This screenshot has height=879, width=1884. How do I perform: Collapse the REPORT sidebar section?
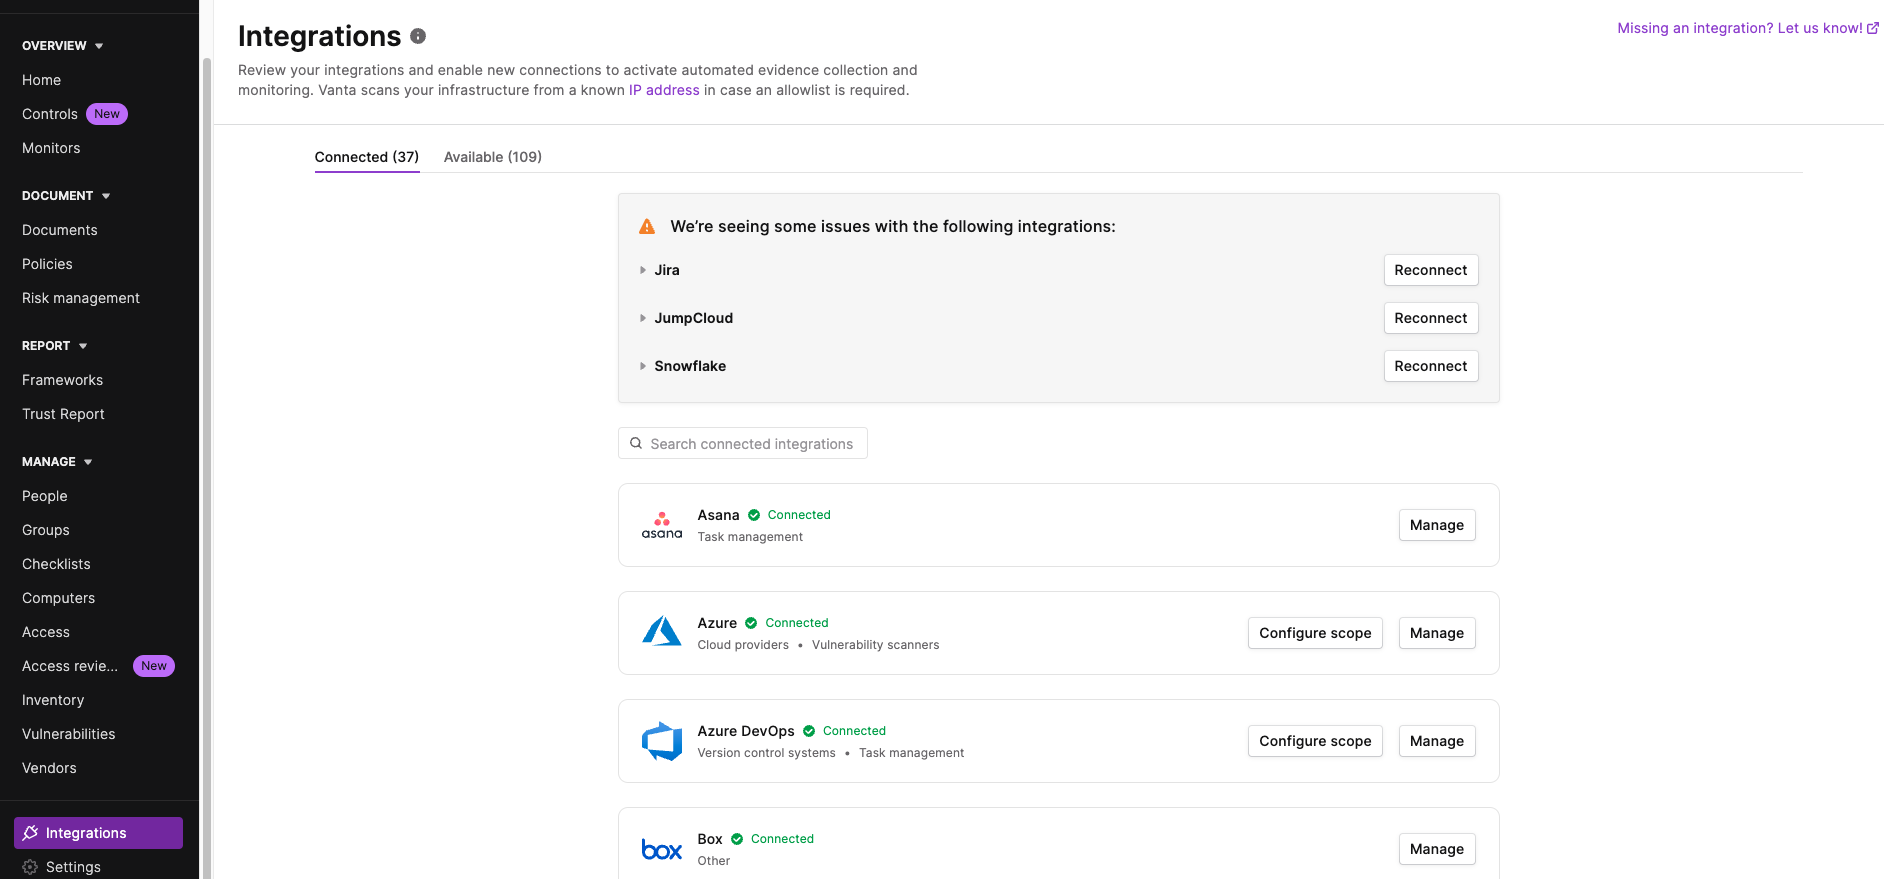pos(54,346)
